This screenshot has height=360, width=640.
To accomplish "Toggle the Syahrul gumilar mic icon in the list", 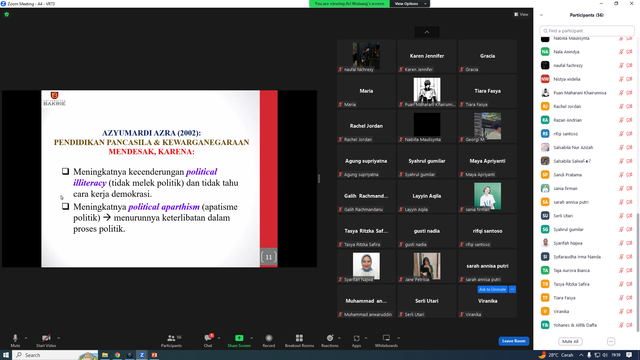I will click(x=621, y=229).
